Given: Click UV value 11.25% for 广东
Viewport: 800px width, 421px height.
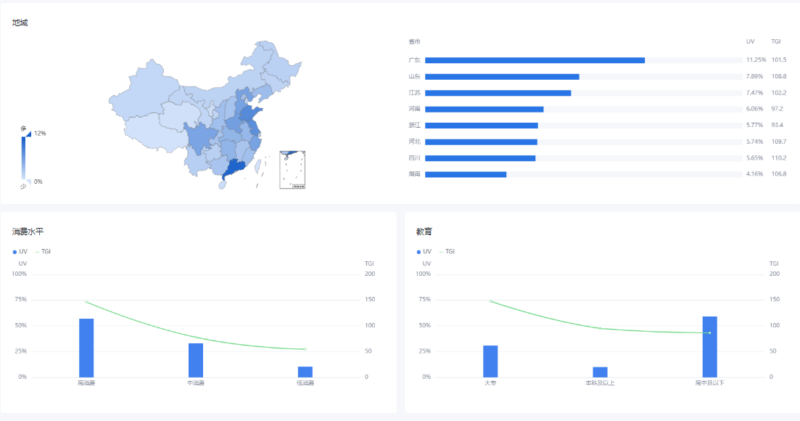Looking at the screenshot, I should coord(756,60).
